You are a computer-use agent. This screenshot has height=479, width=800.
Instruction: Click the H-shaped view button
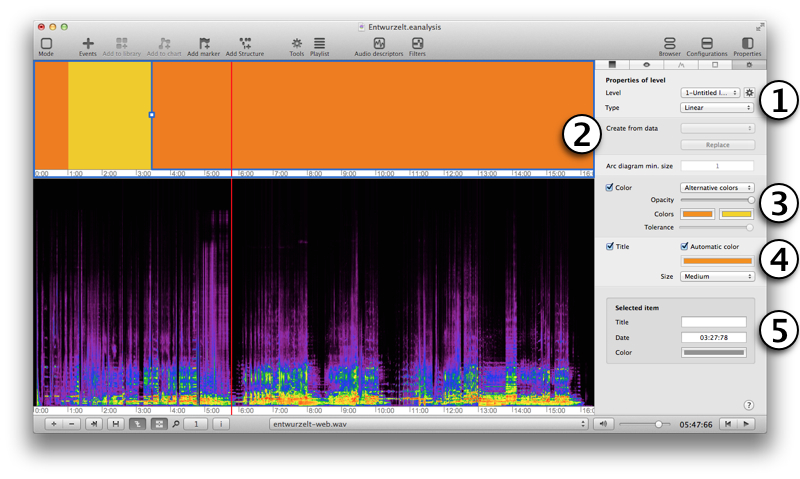pyautogui.click(x=116, y=424)
